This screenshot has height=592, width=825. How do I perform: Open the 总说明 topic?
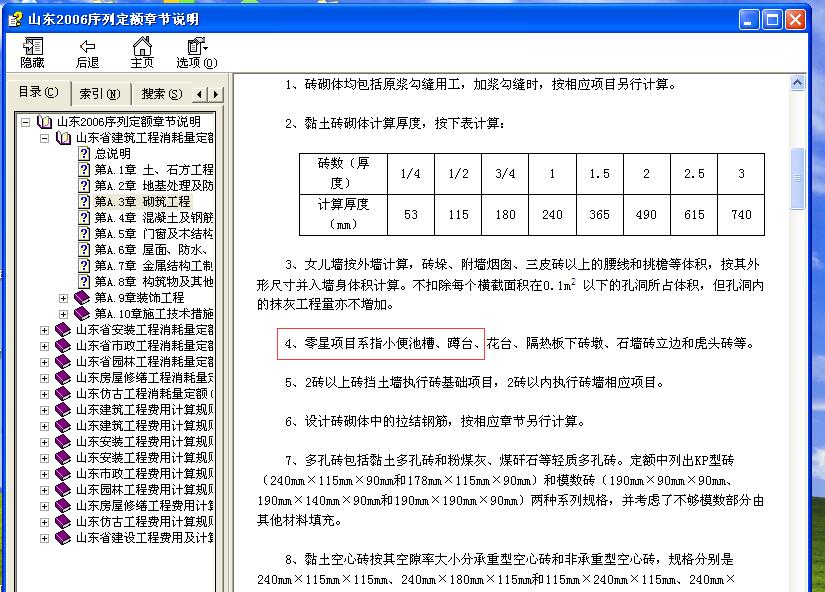click(x=113, y=154)
